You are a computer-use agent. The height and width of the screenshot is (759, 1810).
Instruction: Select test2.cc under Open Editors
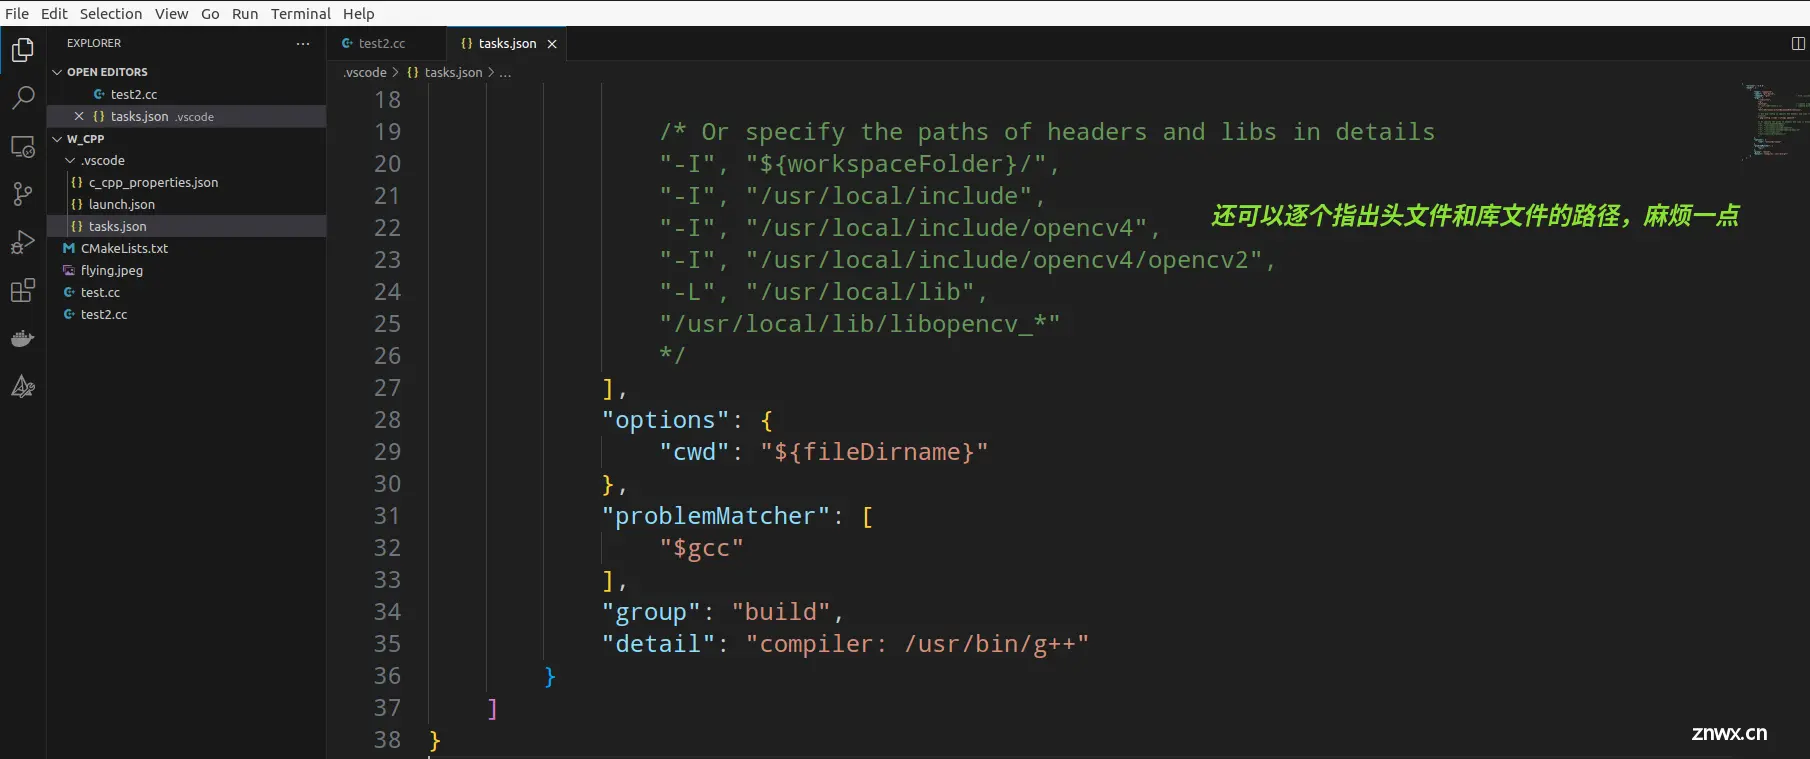point(186,94)
